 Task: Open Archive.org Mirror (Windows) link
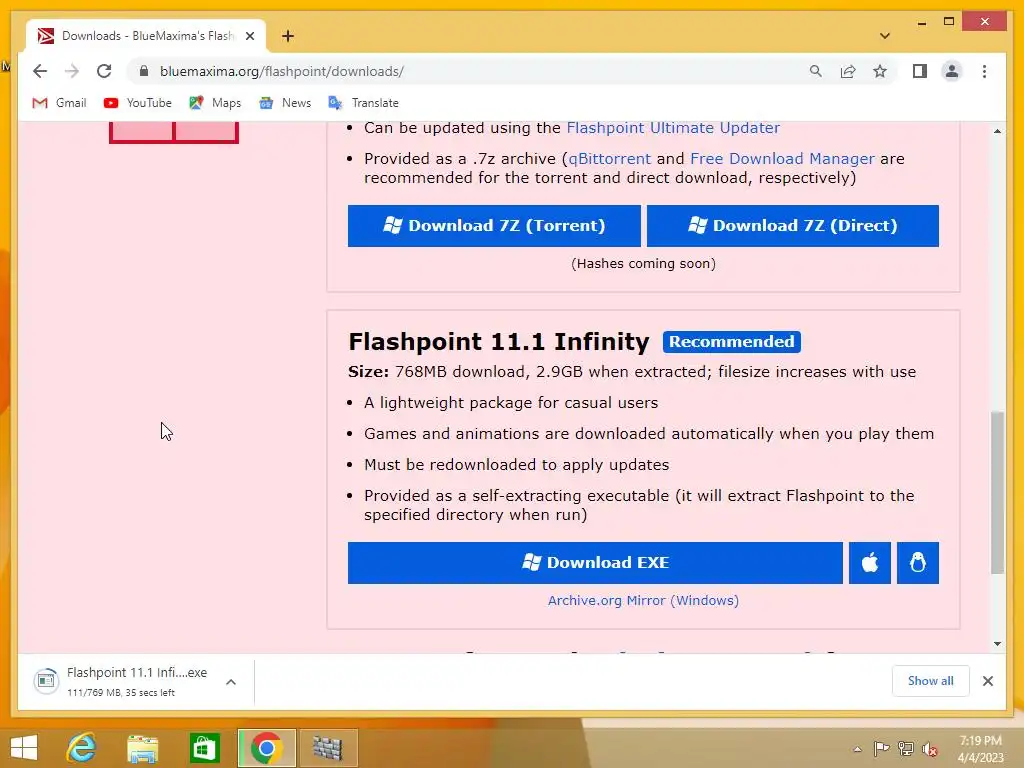click(643, 600)
